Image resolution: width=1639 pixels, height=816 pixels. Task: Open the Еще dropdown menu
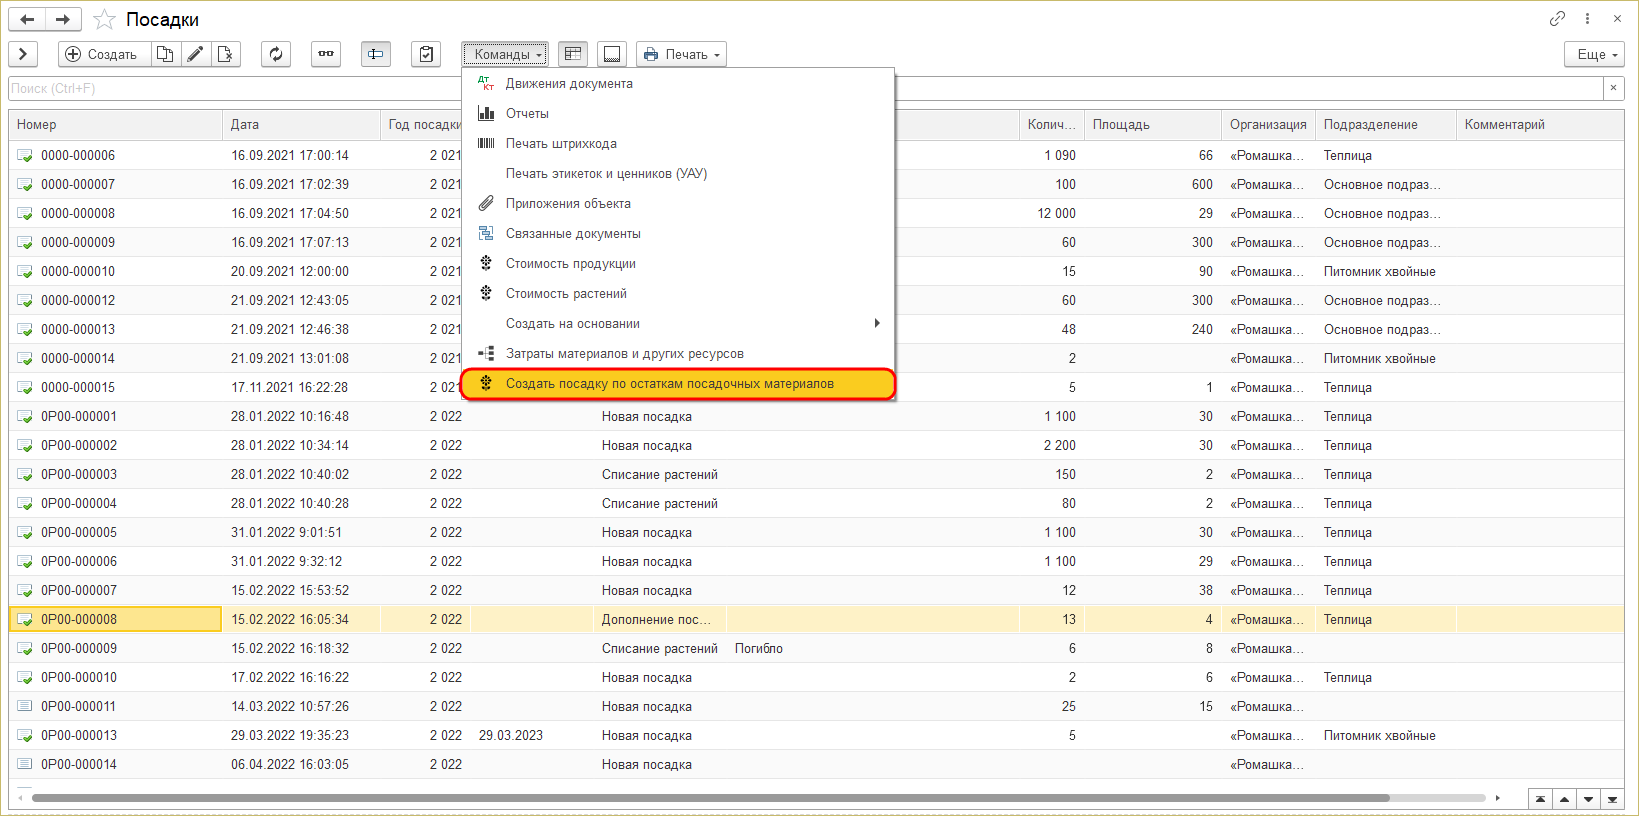click(x=1593, y=54)
